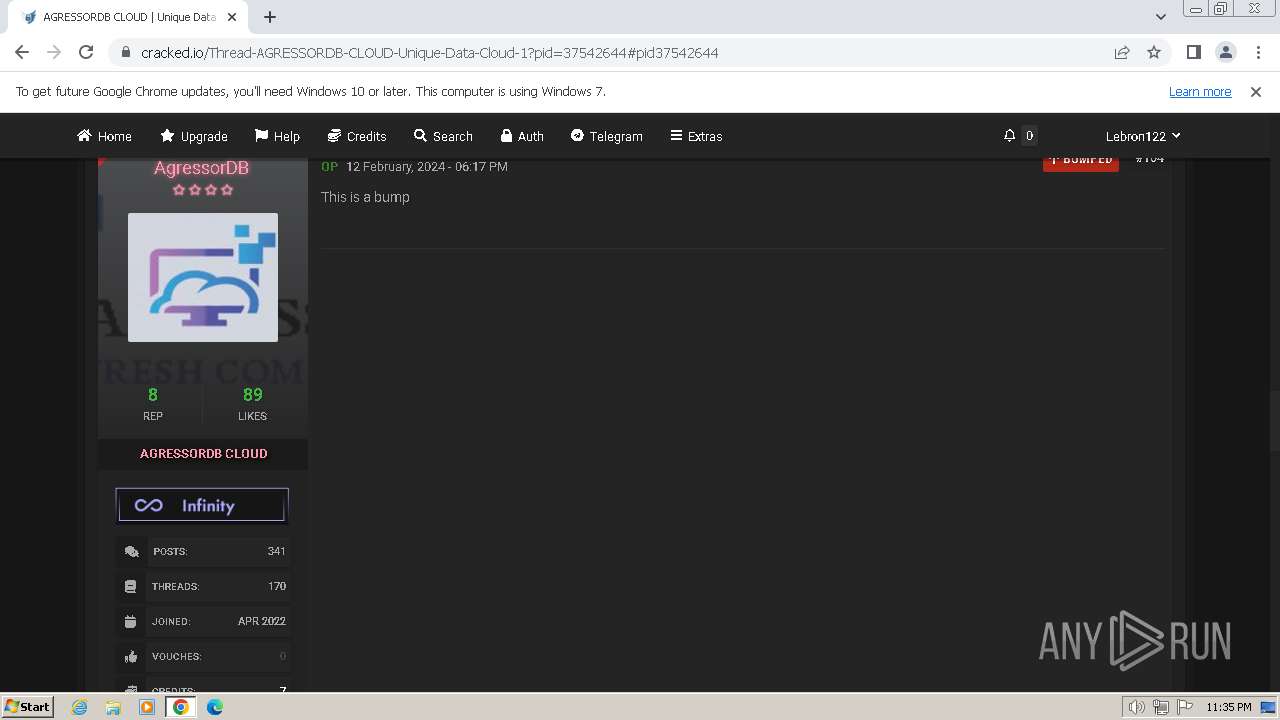Screen dimensions: 1280x720
Task: Reload the current page
Action: click(86, 53)
